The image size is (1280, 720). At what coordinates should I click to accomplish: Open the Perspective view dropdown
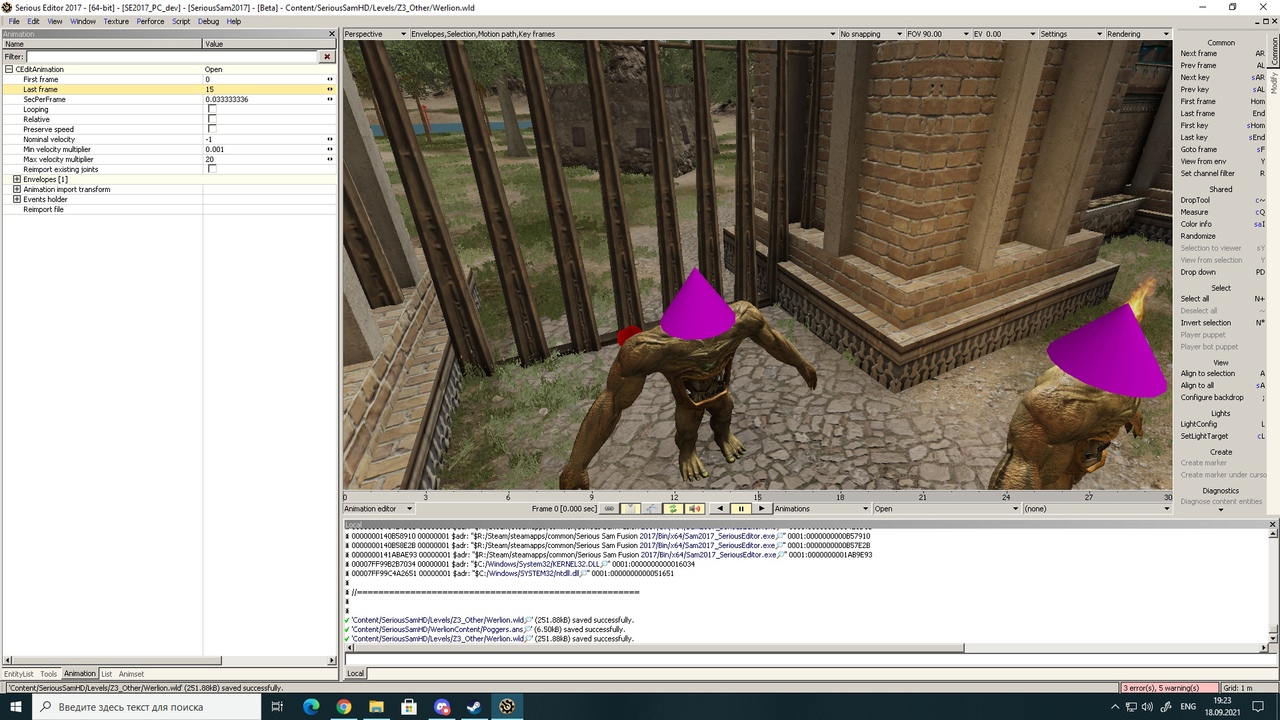[376, 34]
